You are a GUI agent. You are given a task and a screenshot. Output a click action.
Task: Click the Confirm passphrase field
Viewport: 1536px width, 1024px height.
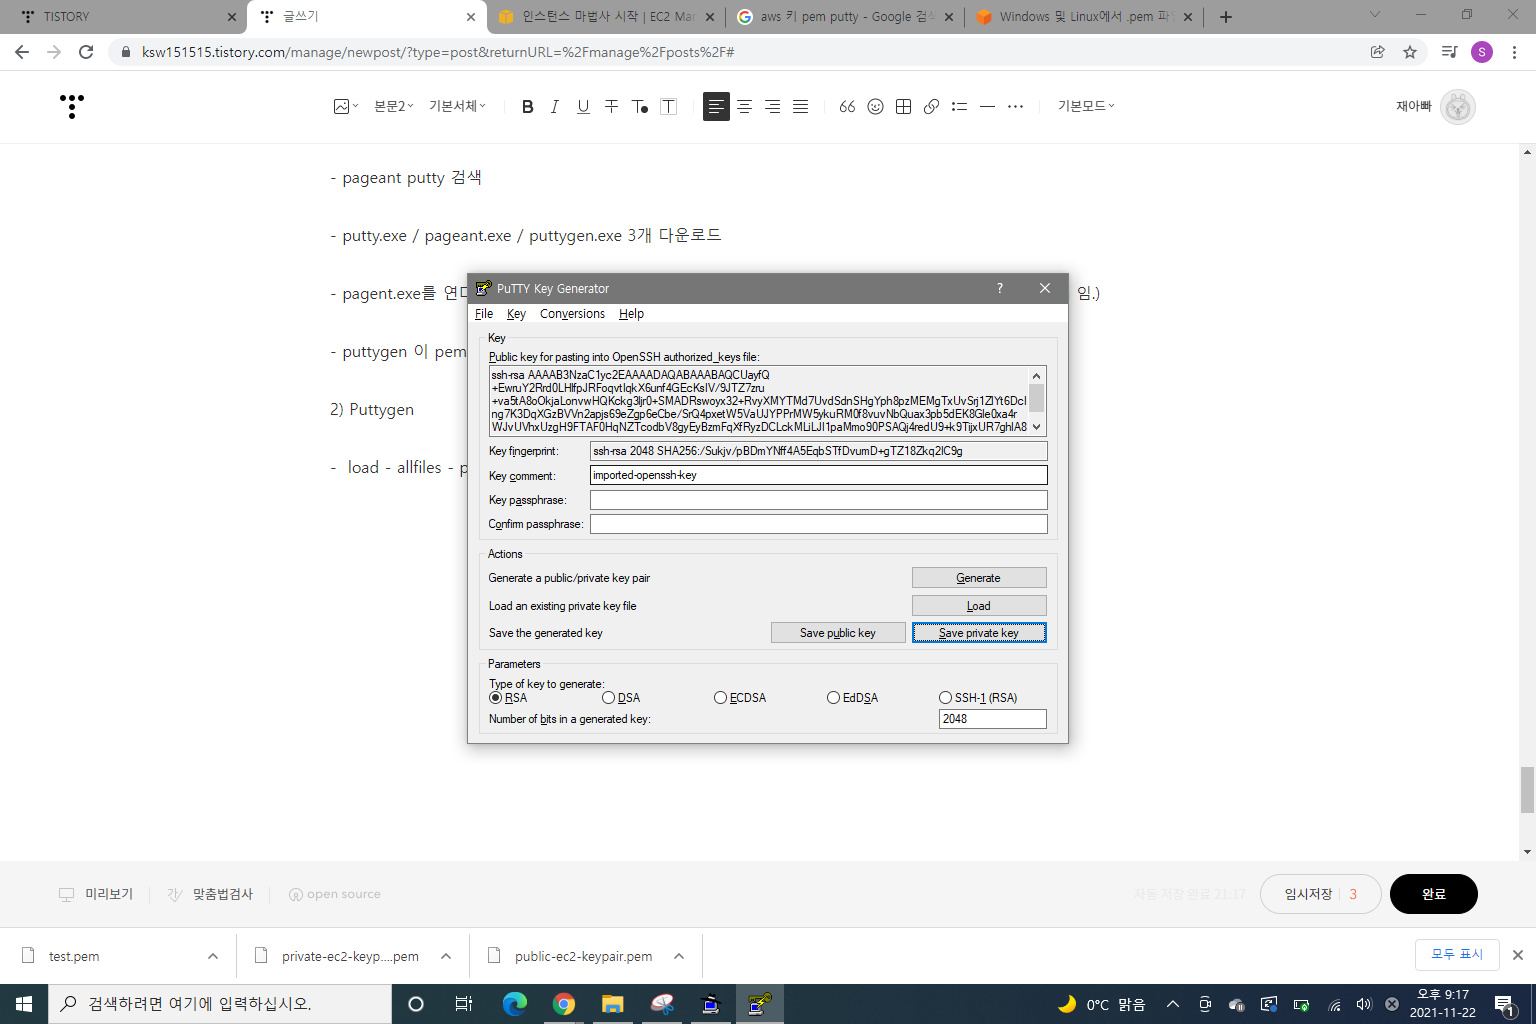(819, 524)
